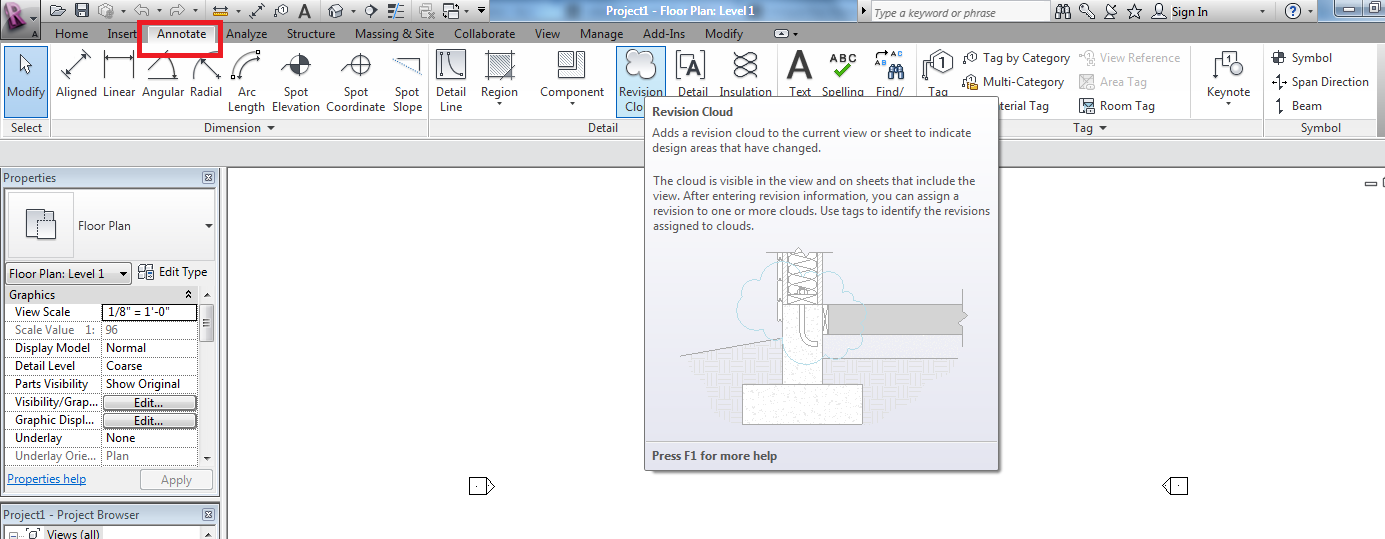Run the Spelling check
Image resolution: width=1385 pixels, height=539 pixels.
click(843, 73)
